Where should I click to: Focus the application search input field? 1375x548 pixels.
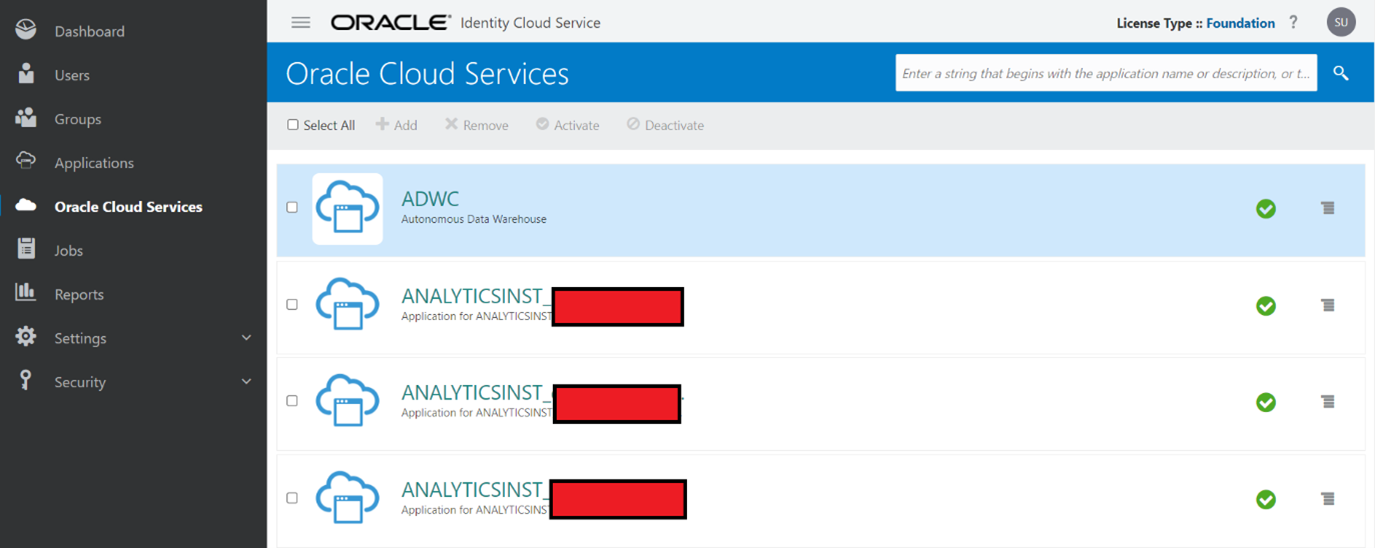click(1105, 73)
